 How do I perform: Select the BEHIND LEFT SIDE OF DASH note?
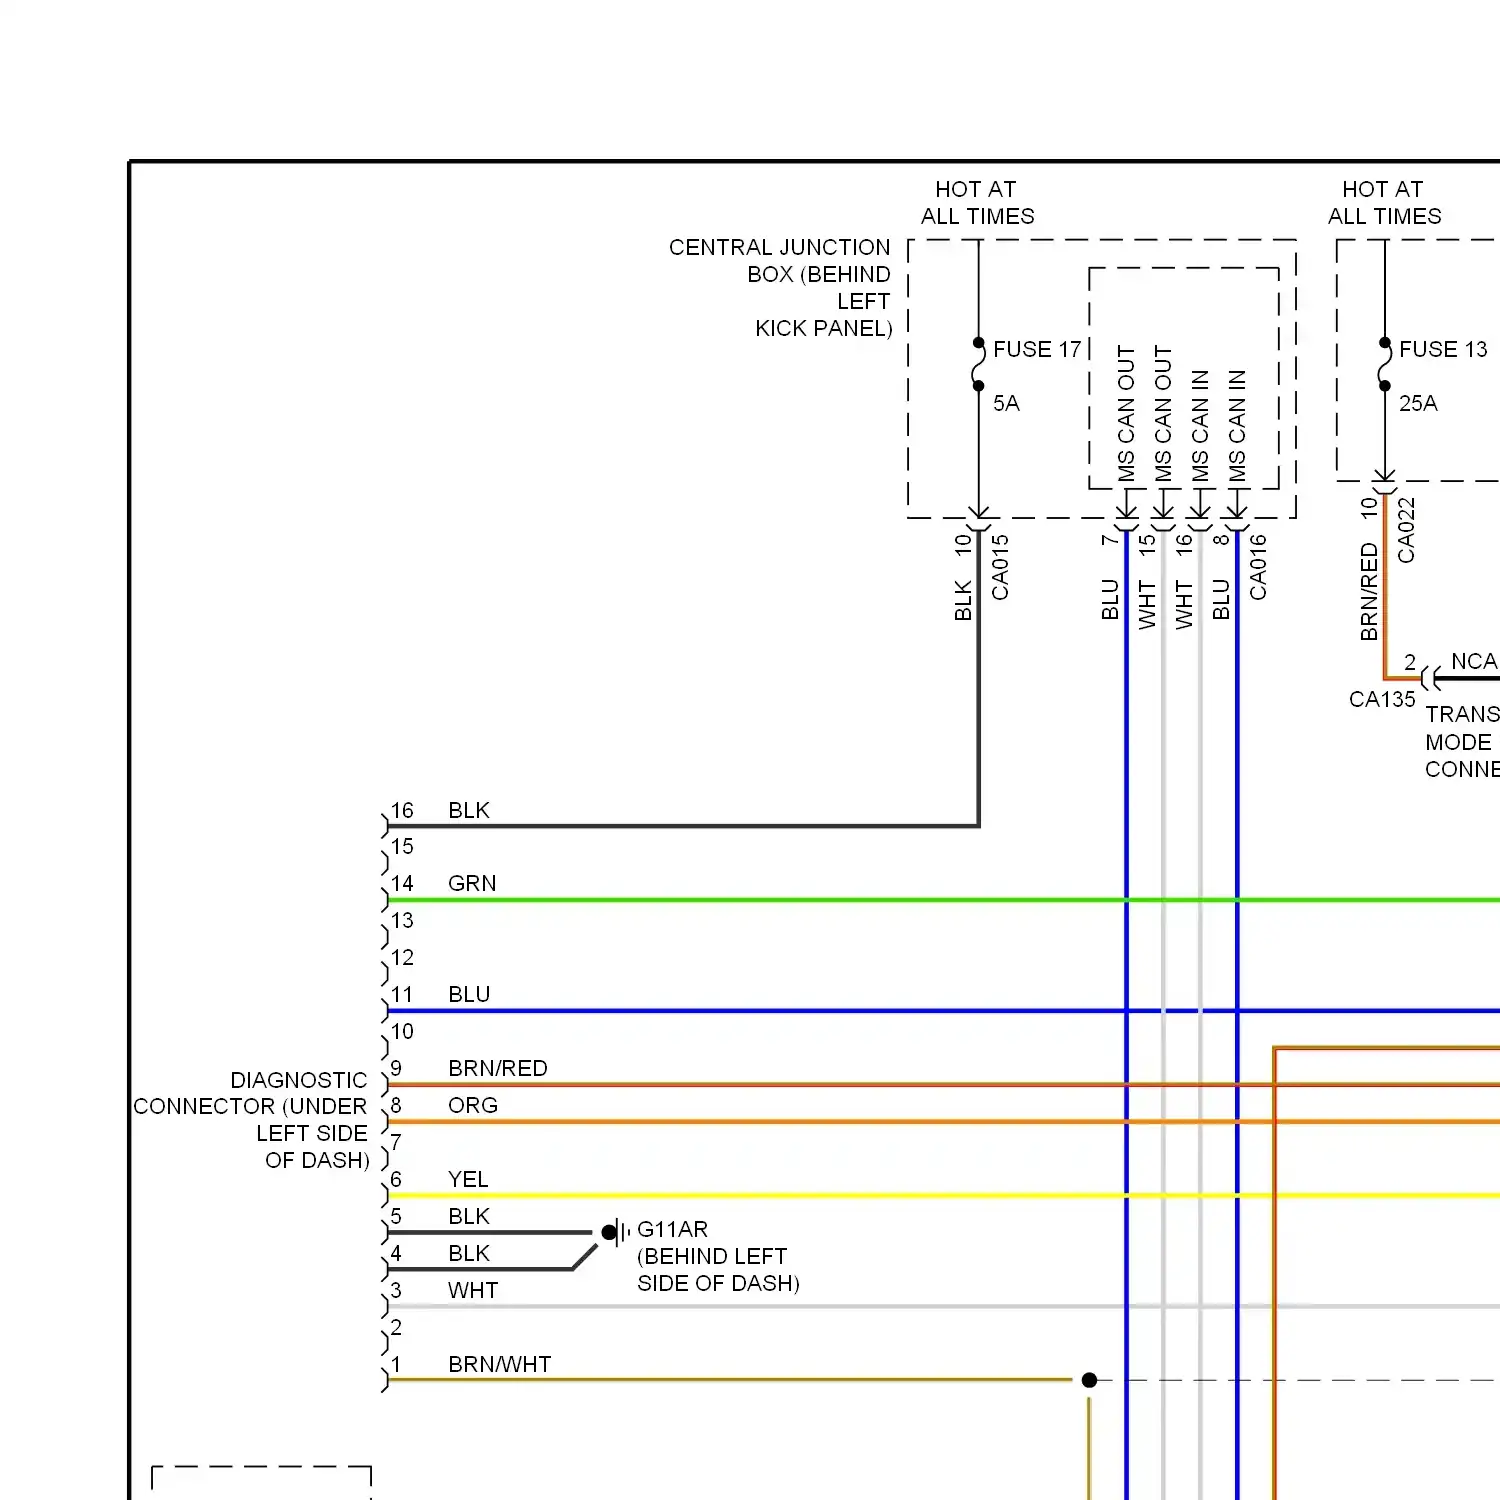(x=718, y=1270)
